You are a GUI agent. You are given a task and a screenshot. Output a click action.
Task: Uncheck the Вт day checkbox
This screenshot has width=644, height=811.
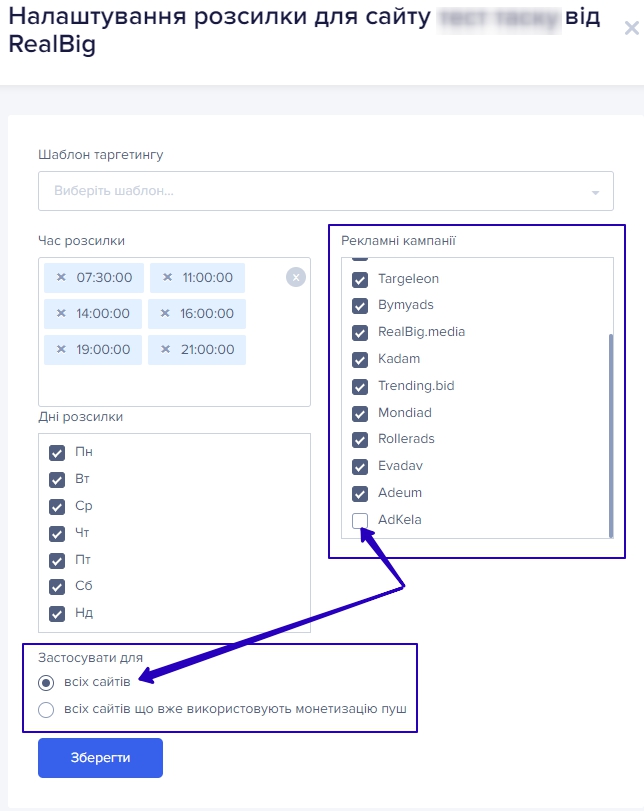(x=57, y=479)
